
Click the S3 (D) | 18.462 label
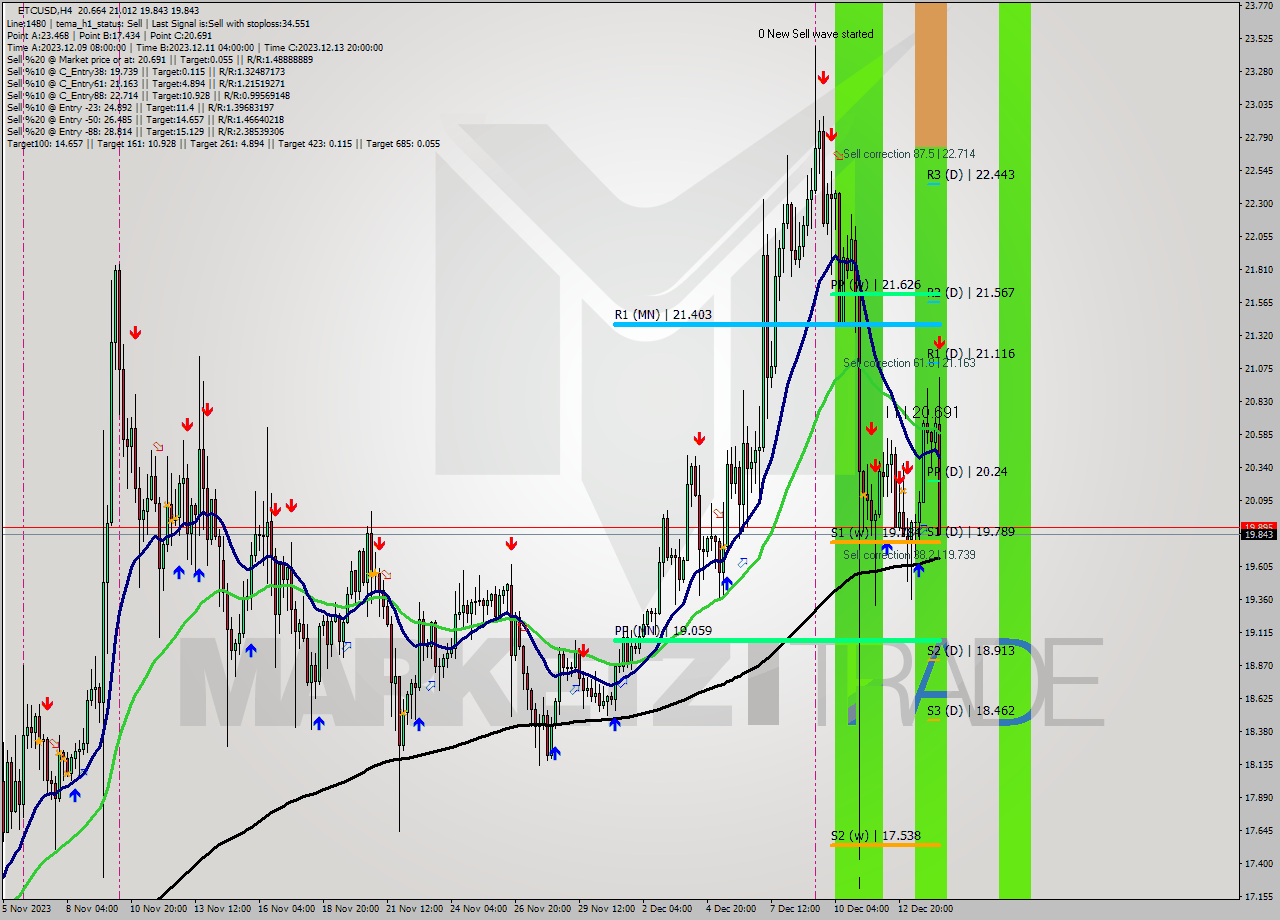click(970, 711)
